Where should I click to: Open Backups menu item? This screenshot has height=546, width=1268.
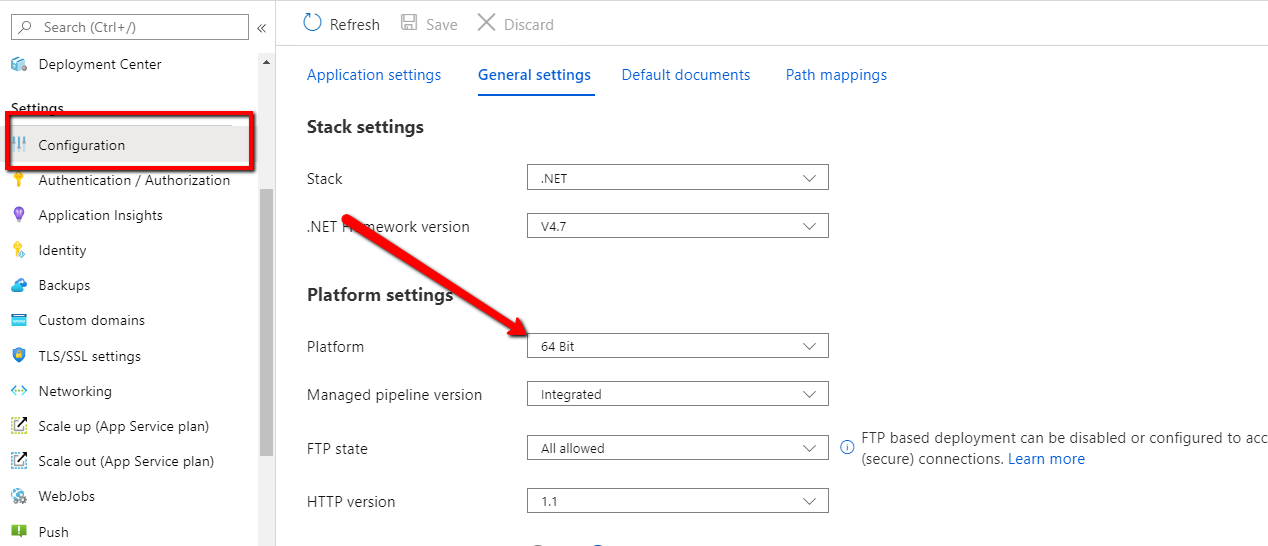[x=64, y=285]
